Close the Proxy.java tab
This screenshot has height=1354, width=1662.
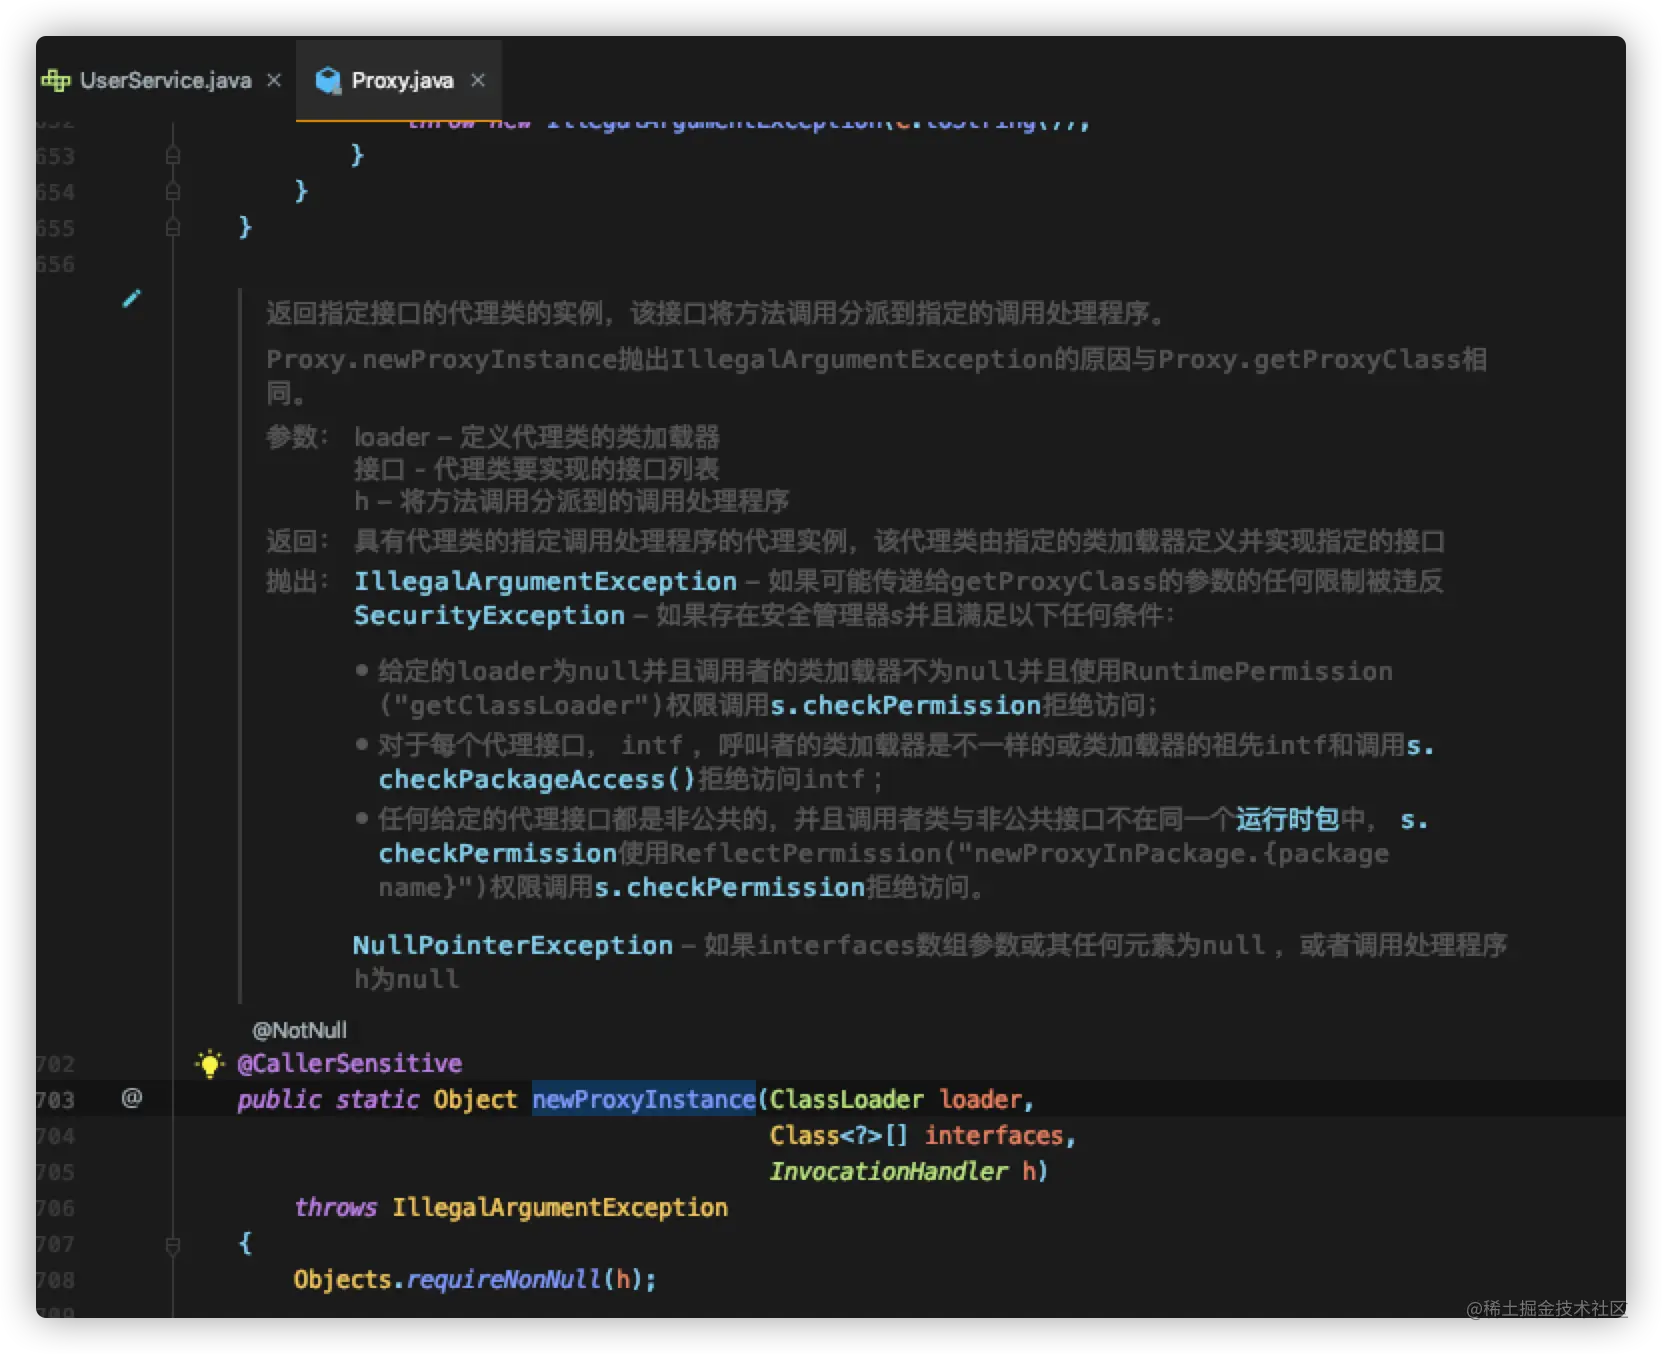click(x=478, y=81)
